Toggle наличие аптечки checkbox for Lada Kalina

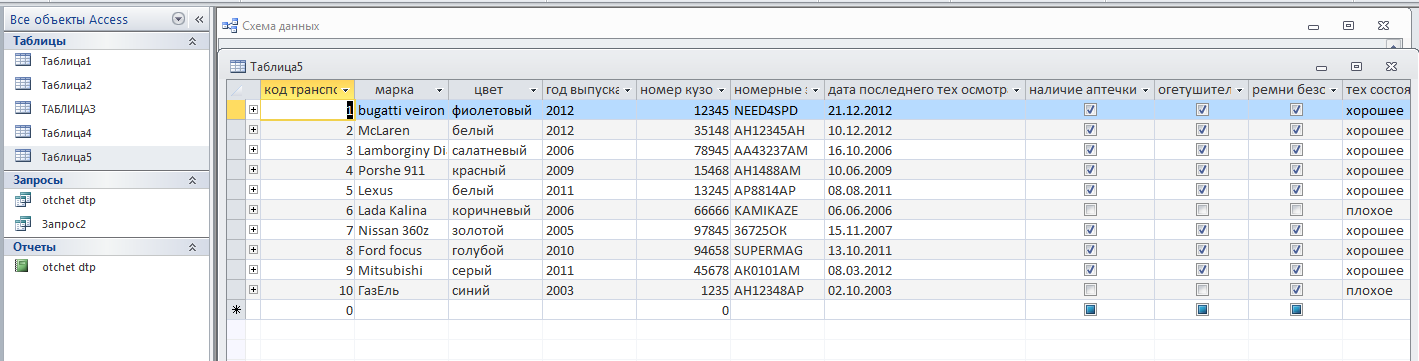tap(1090, 210)
